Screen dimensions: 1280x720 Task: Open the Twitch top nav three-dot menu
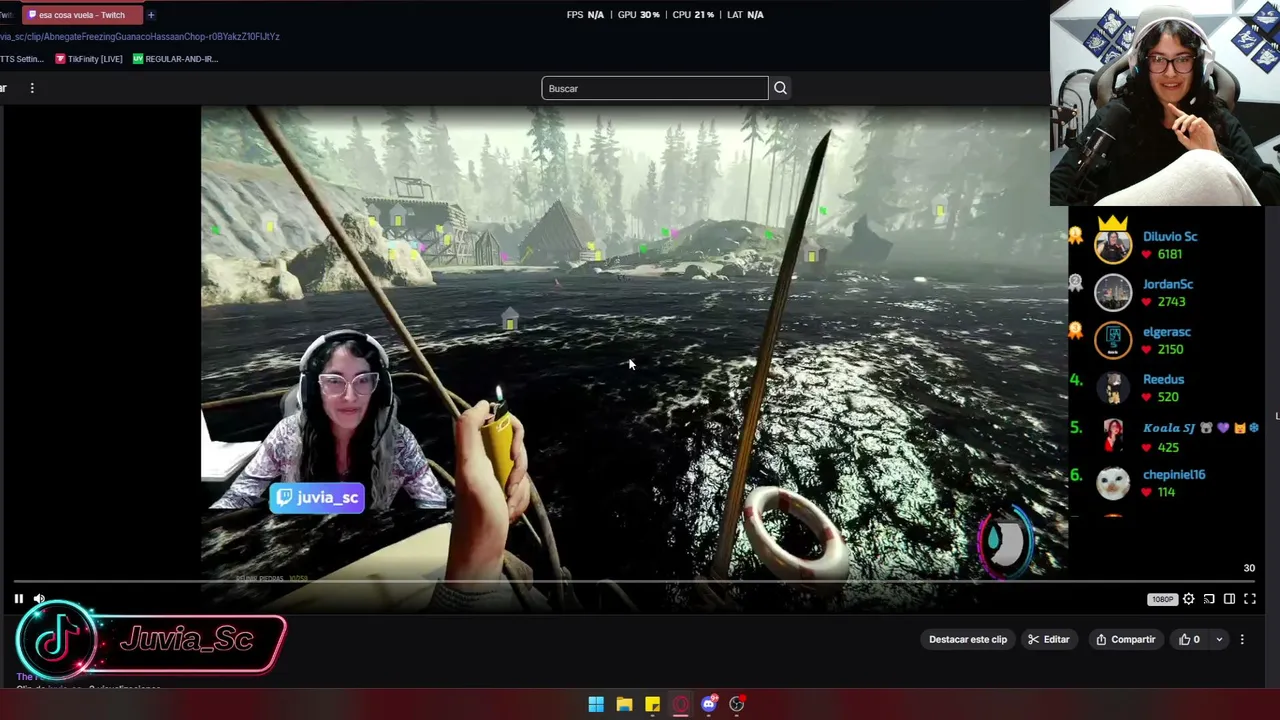click(32, 88)
